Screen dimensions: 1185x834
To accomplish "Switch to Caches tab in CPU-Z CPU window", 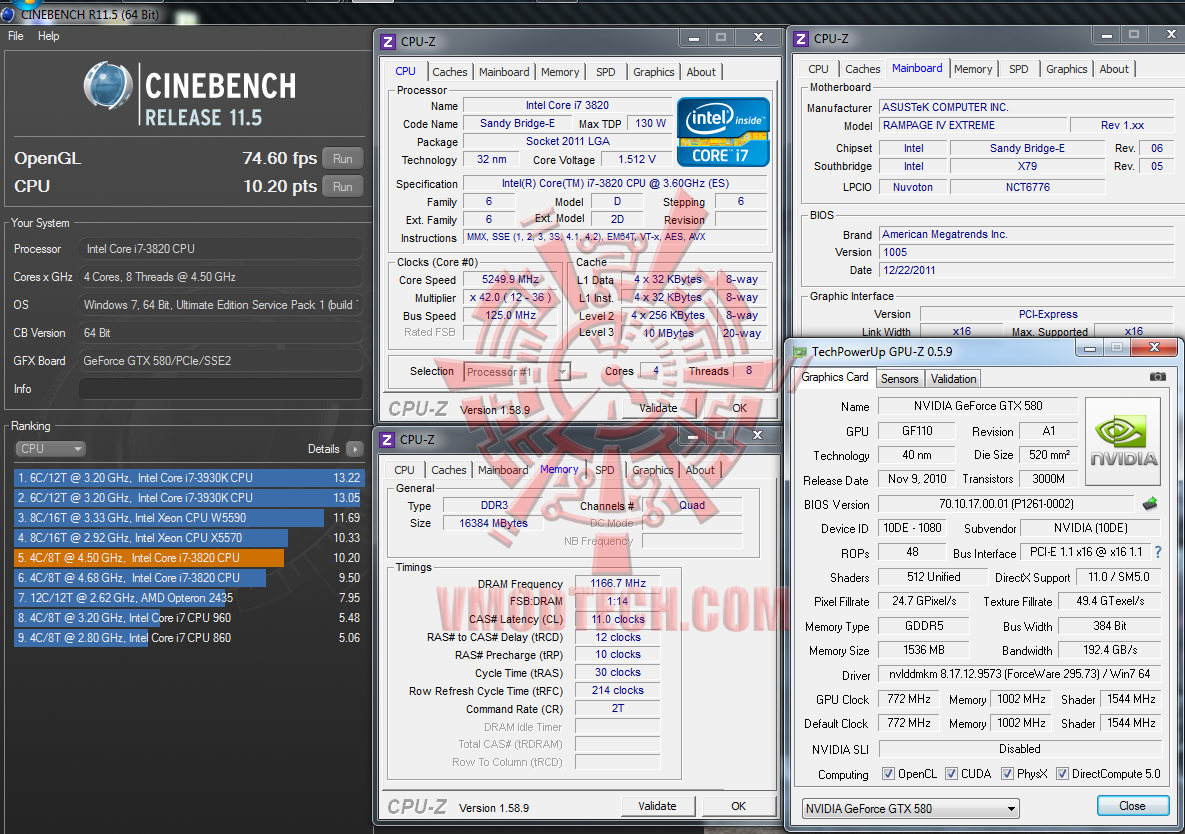I will [x=450, y=72].
